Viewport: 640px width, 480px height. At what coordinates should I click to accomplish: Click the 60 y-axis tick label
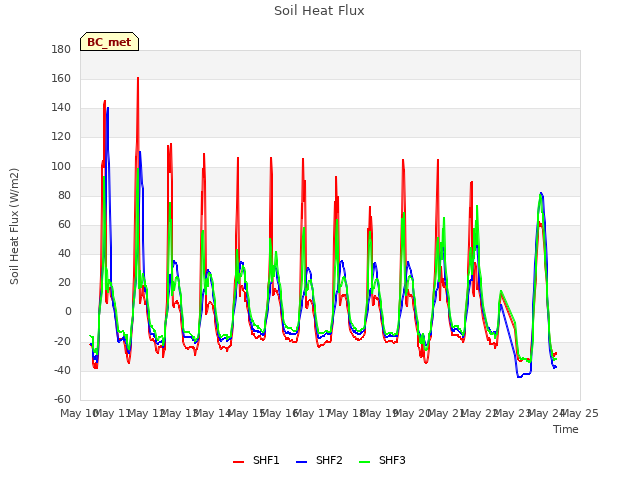64,224
